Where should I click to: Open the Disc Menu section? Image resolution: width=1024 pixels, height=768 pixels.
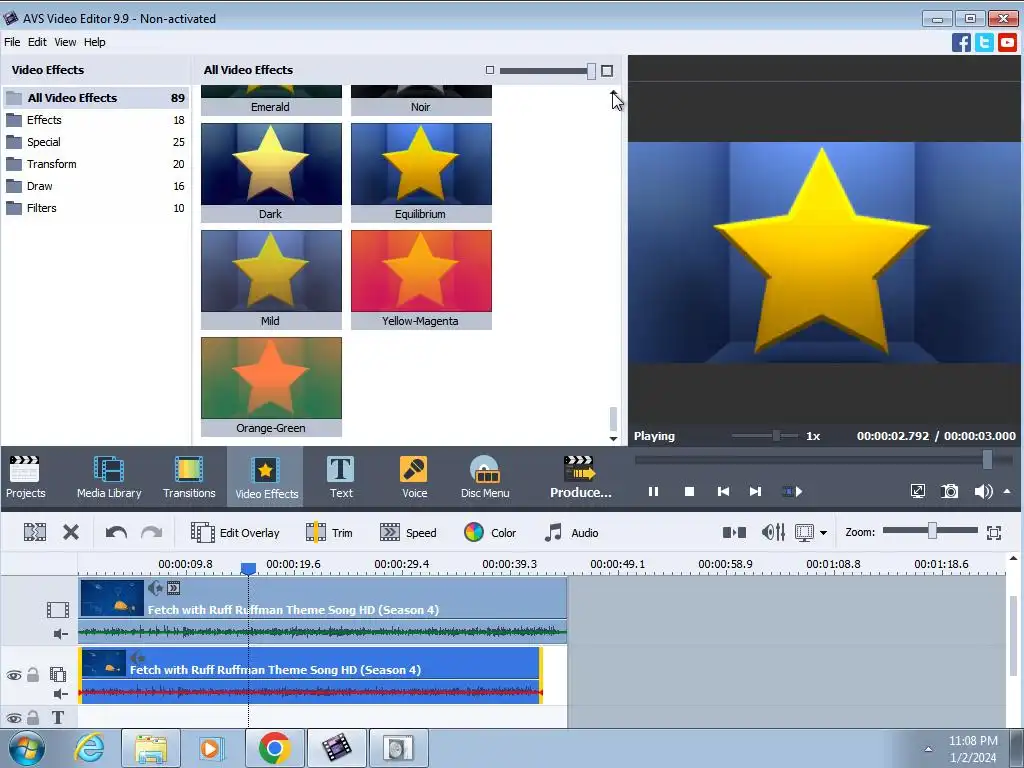(x=485, y=477)
